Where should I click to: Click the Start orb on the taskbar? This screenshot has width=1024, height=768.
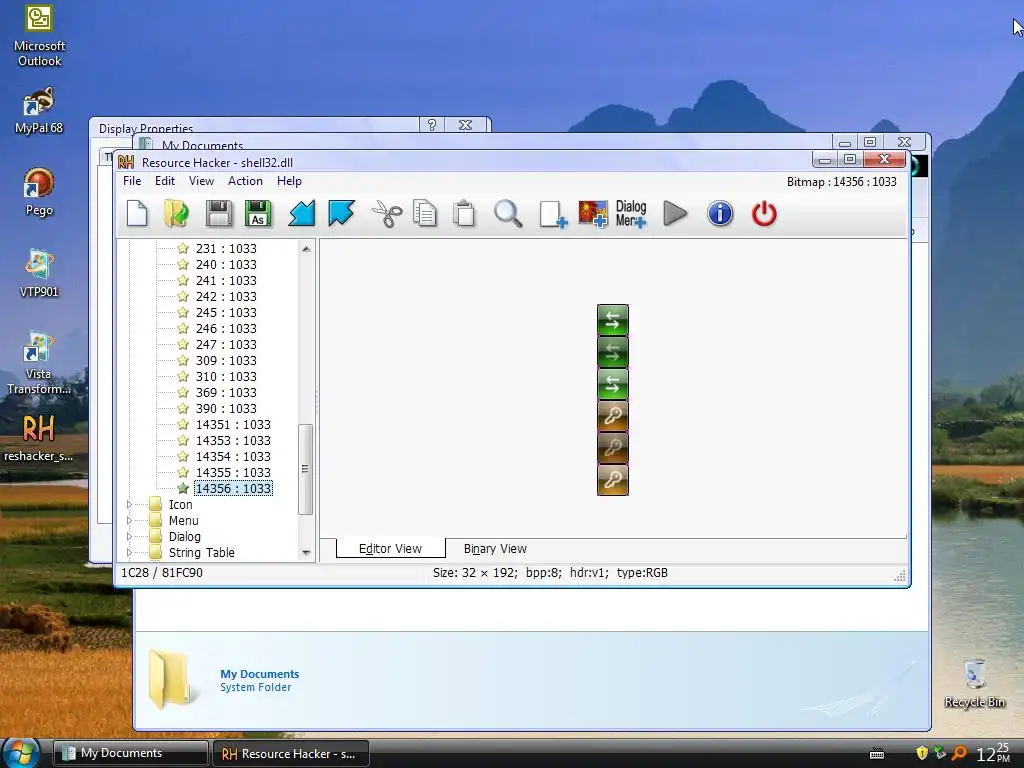click(20, 753)
